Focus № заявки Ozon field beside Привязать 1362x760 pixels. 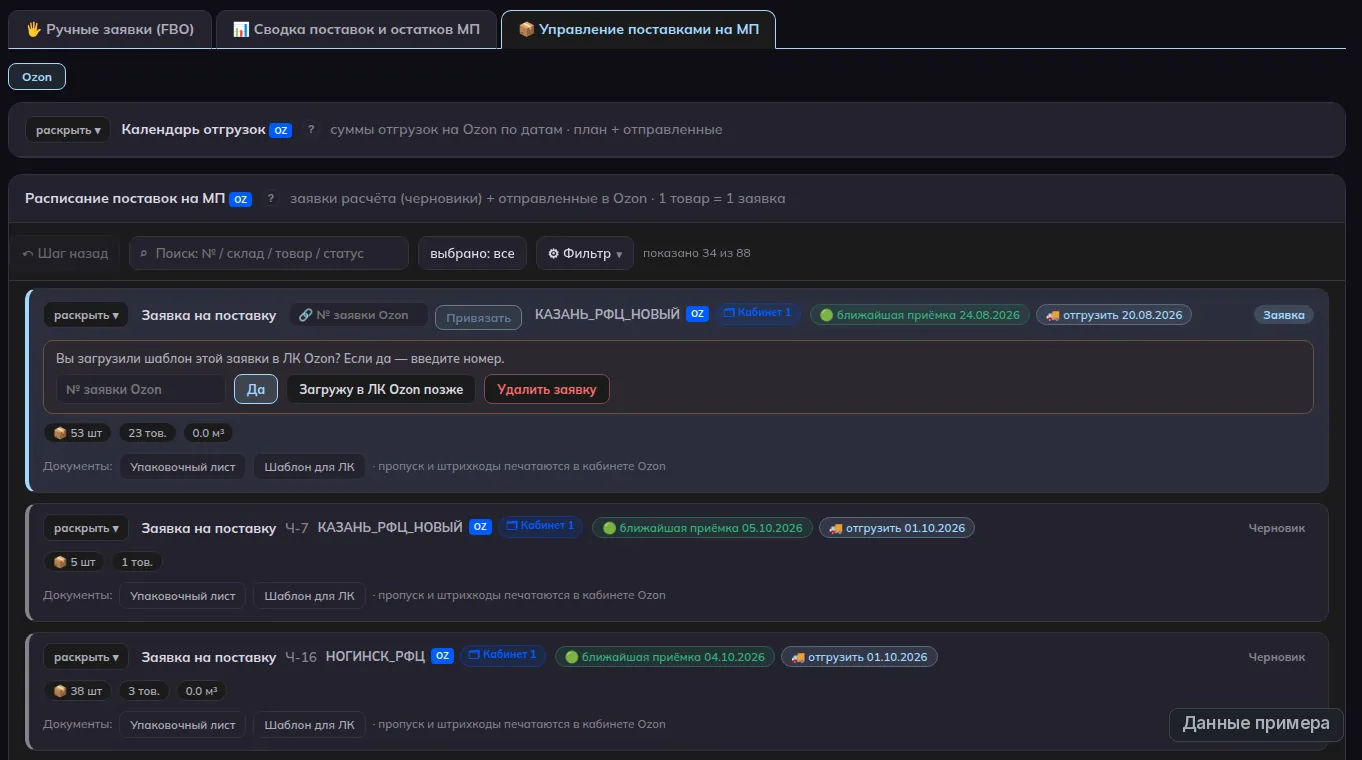pyautogui.click(x=360, y=315)
